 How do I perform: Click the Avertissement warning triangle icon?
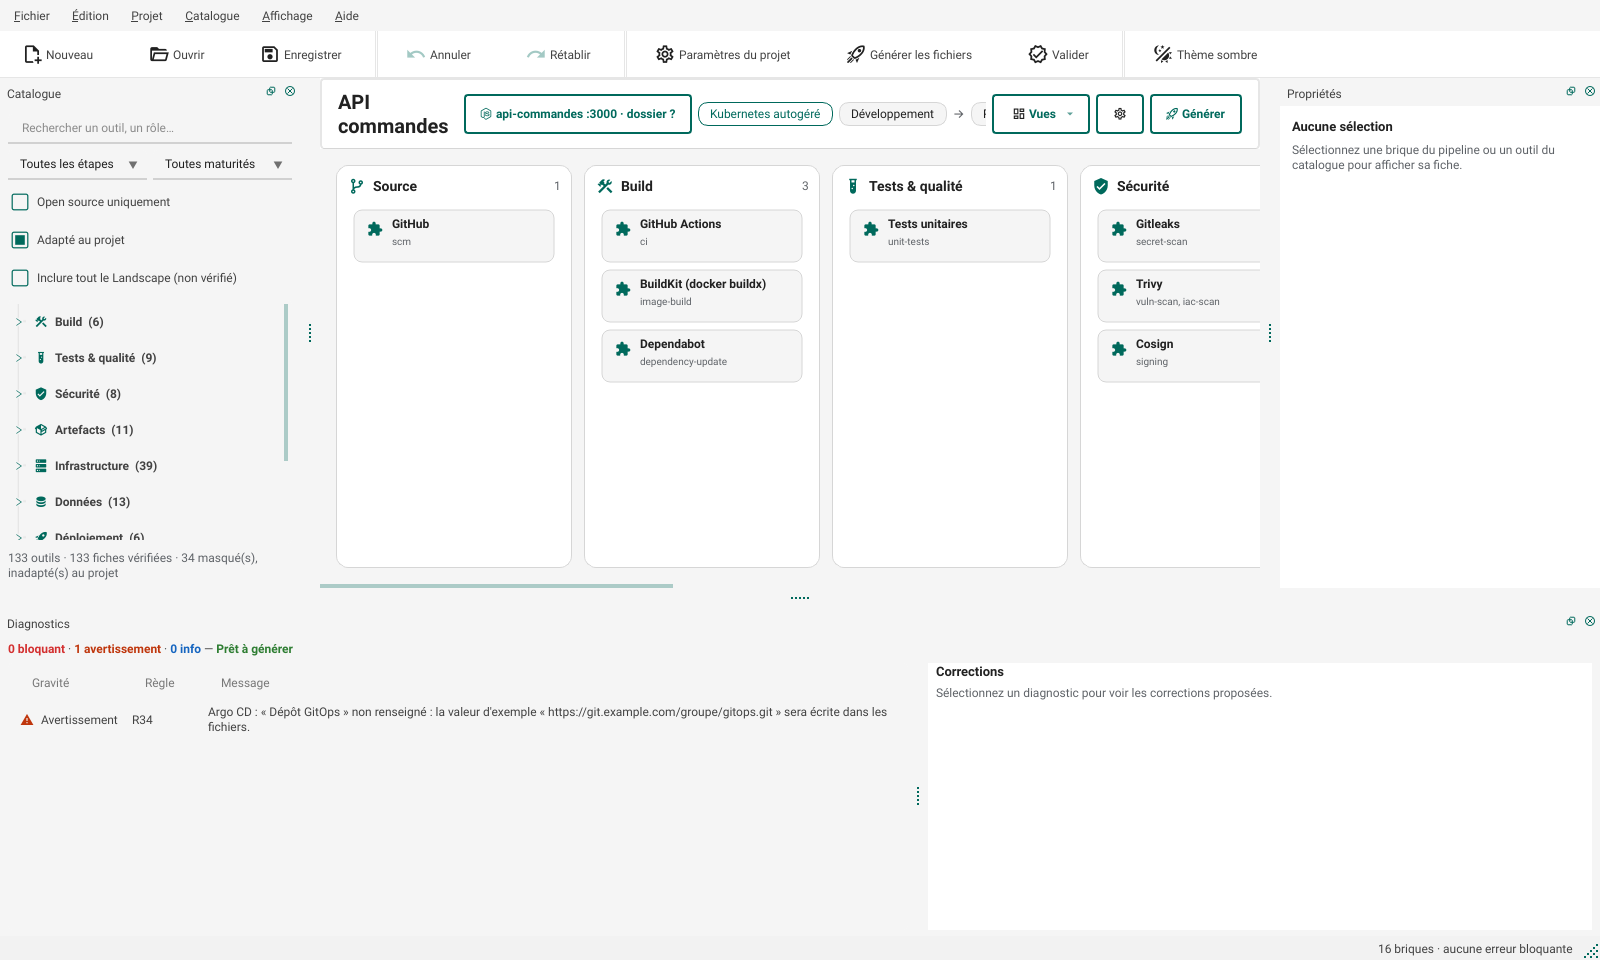(x=27, y=720)
